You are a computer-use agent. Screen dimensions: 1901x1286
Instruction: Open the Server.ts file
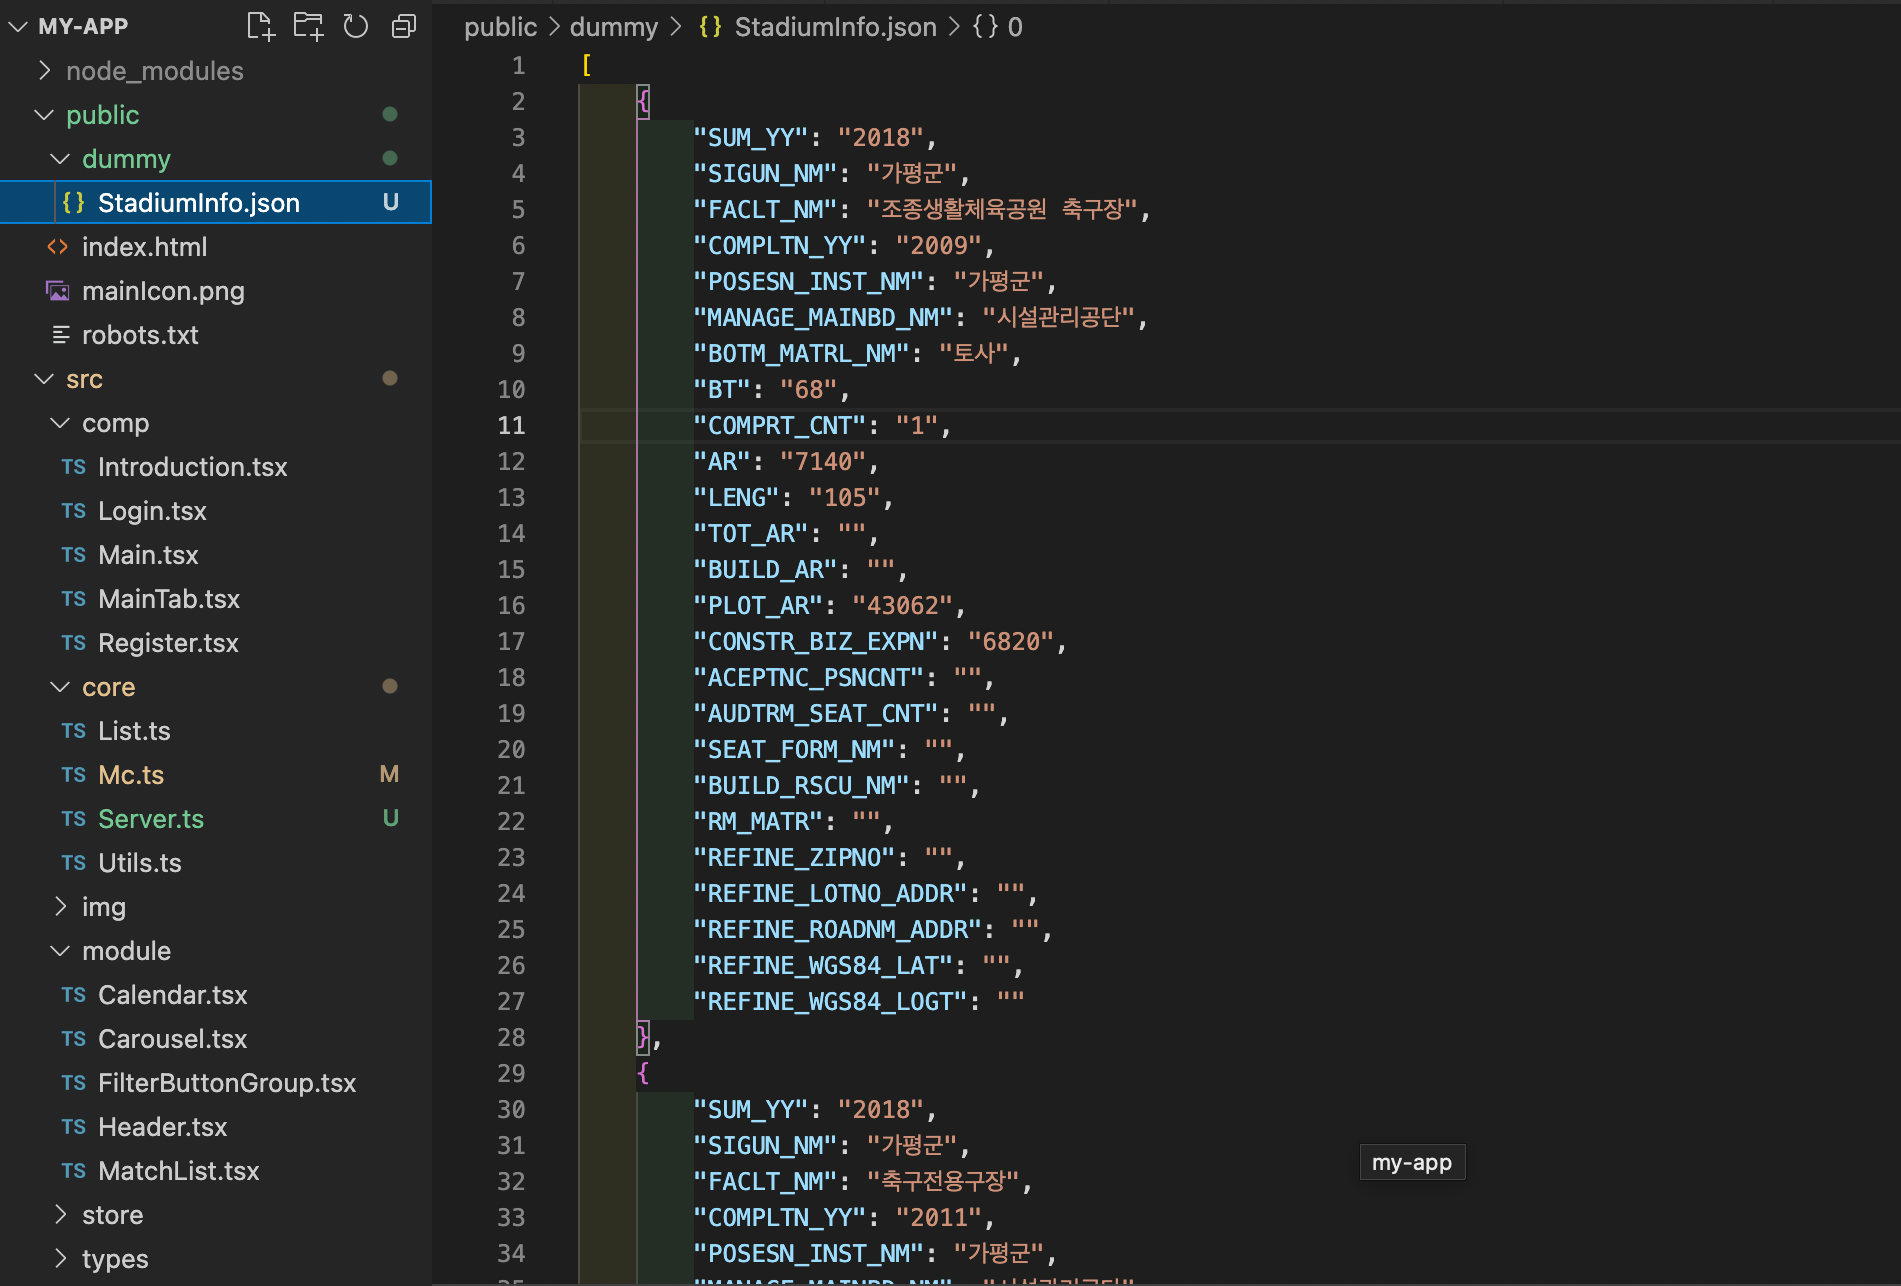[x=151, y=819]
